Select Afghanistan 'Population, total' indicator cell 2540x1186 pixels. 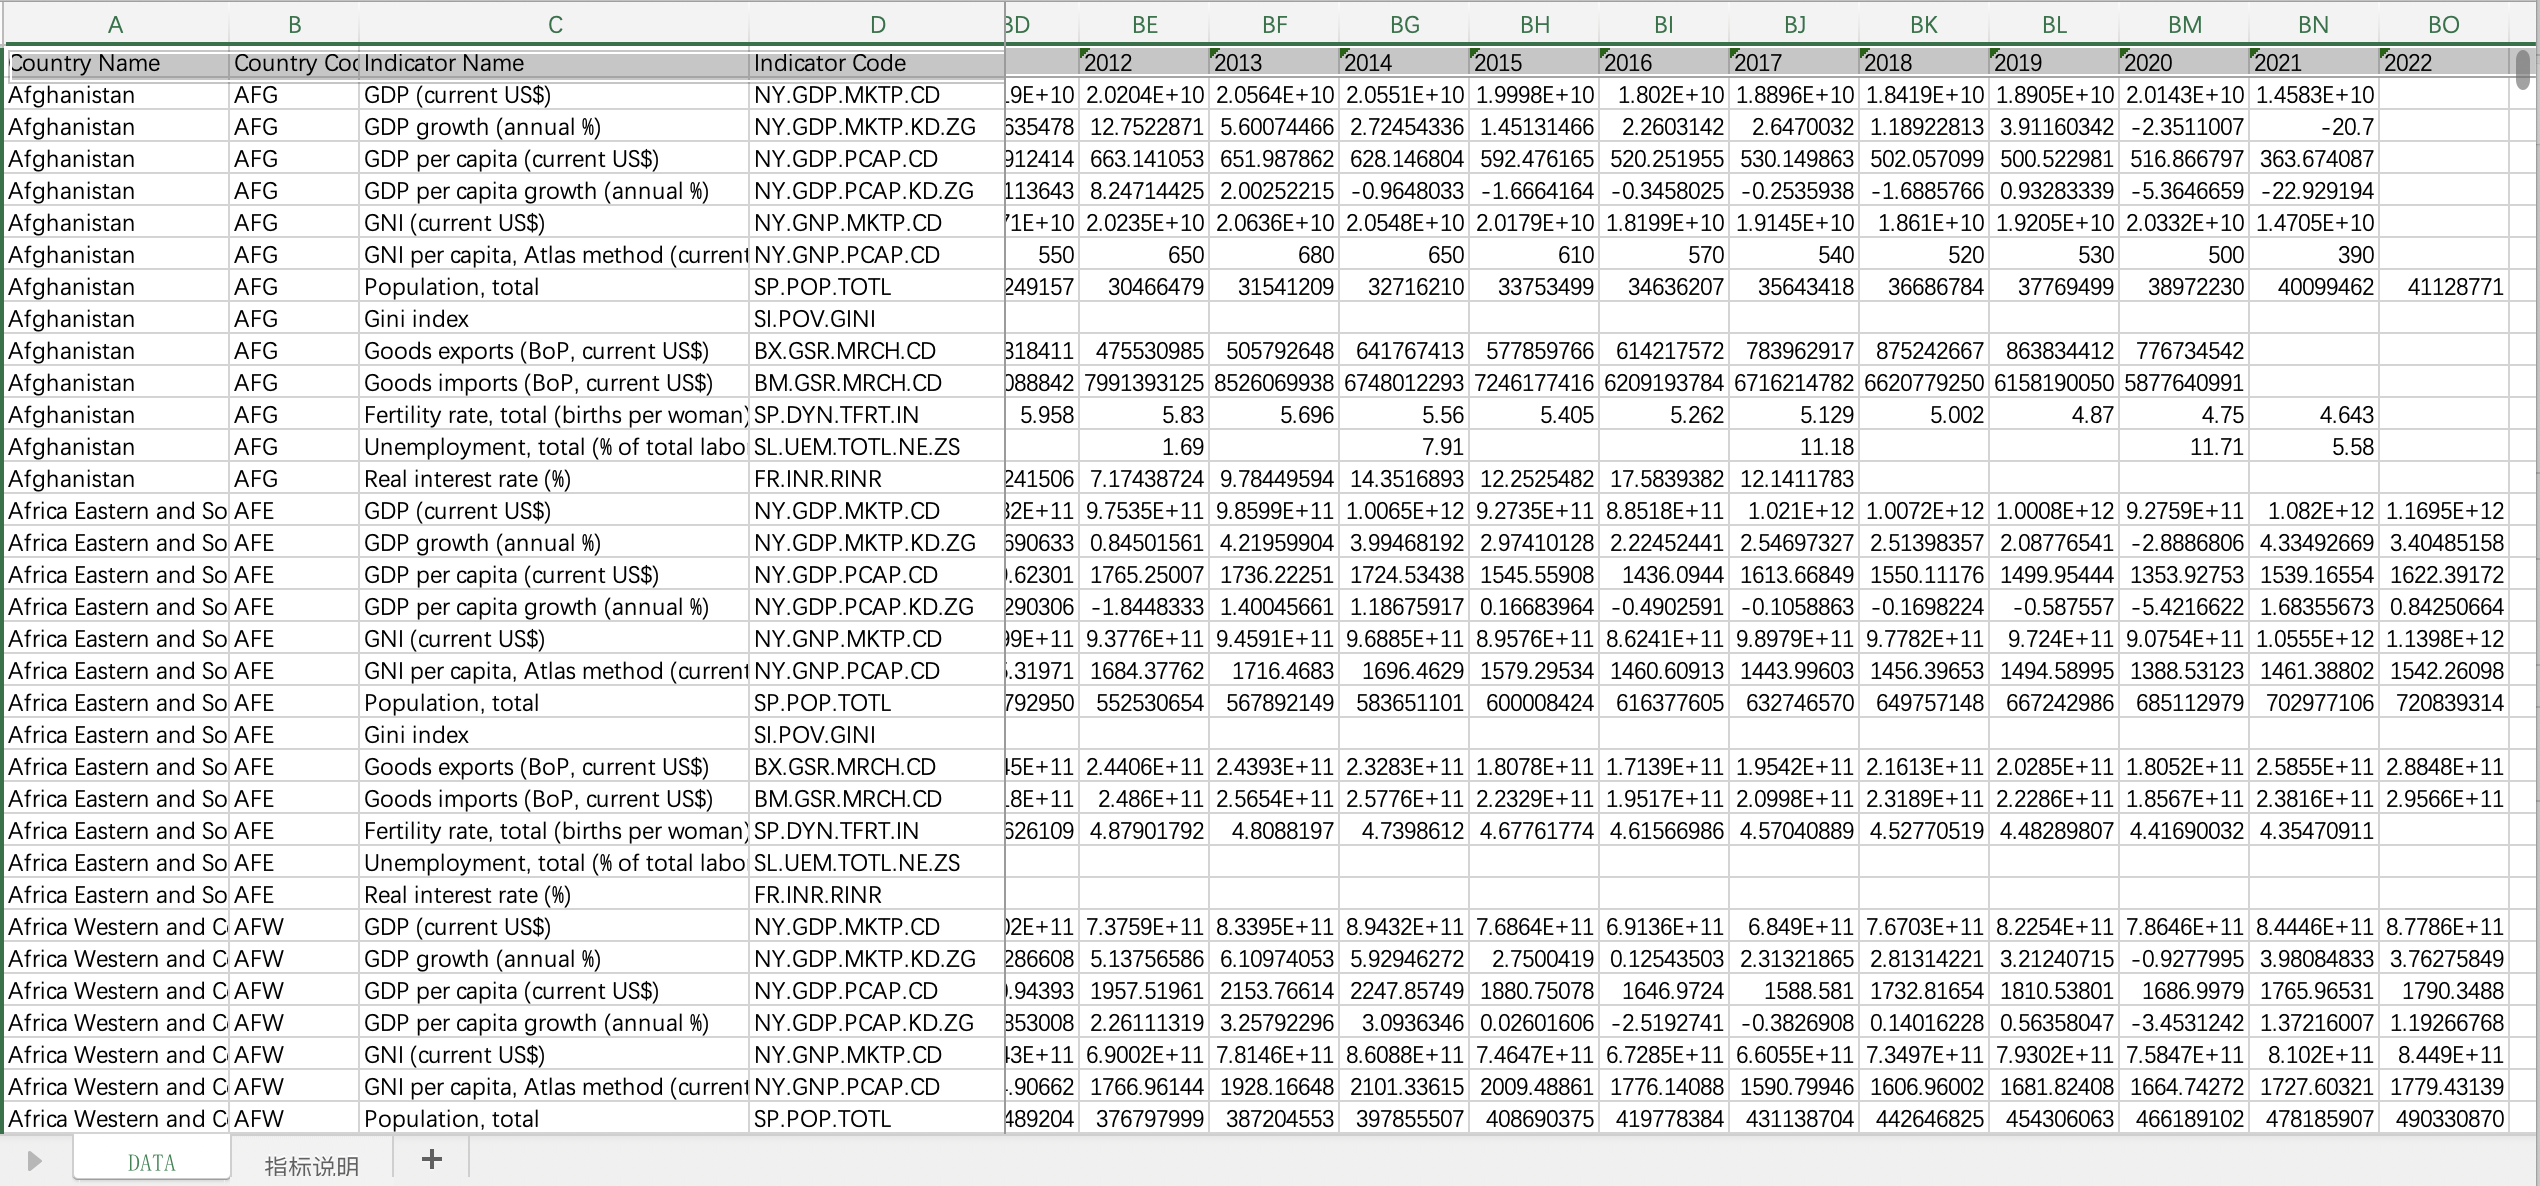click(555, 287)
